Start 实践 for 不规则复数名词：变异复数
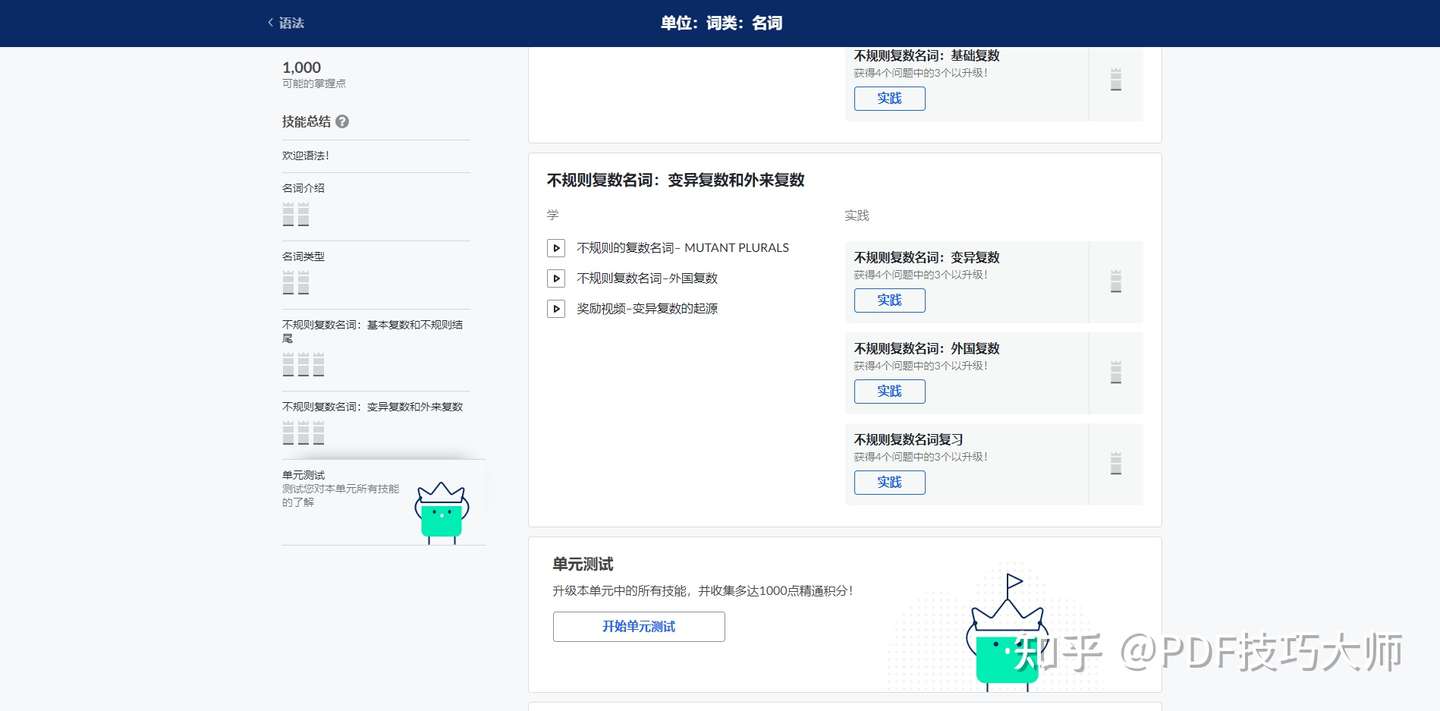1440x711 pixels. 889,300
